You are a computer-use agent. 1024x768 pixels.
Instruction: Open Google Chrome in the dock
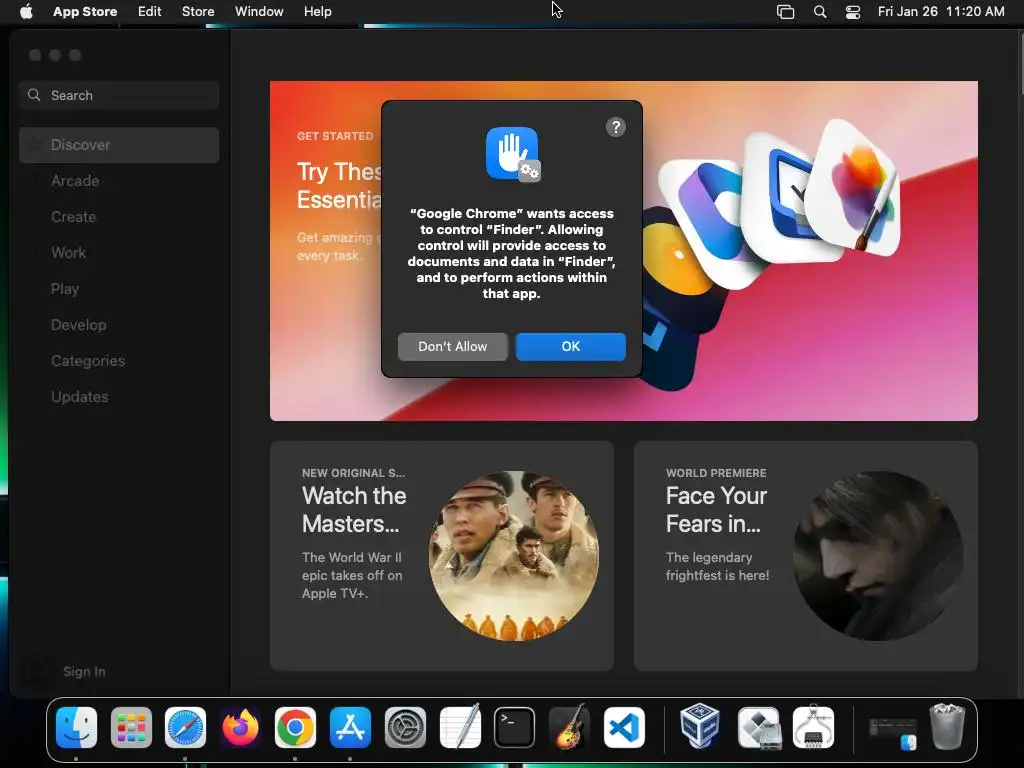295,728
